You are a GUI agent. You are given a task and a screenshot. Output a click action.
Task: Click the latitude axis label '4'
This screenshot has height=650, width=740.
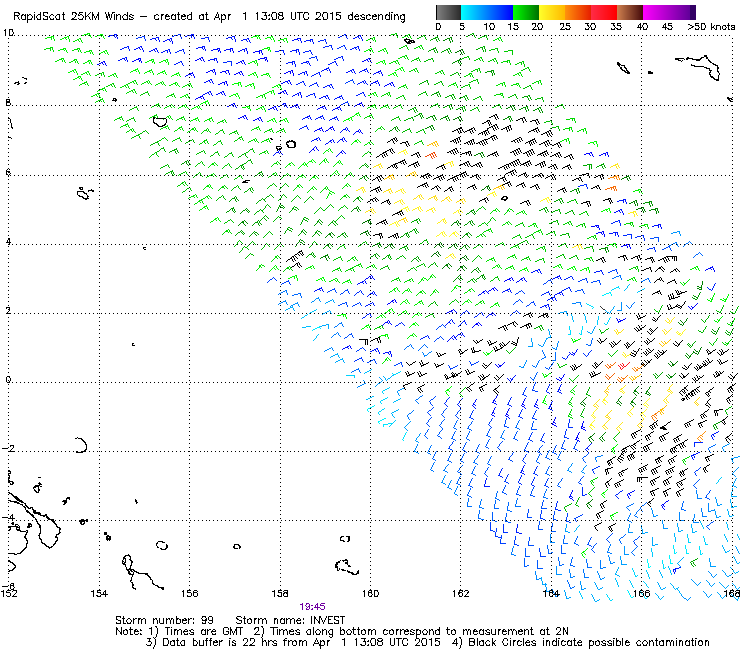point(8,241)
